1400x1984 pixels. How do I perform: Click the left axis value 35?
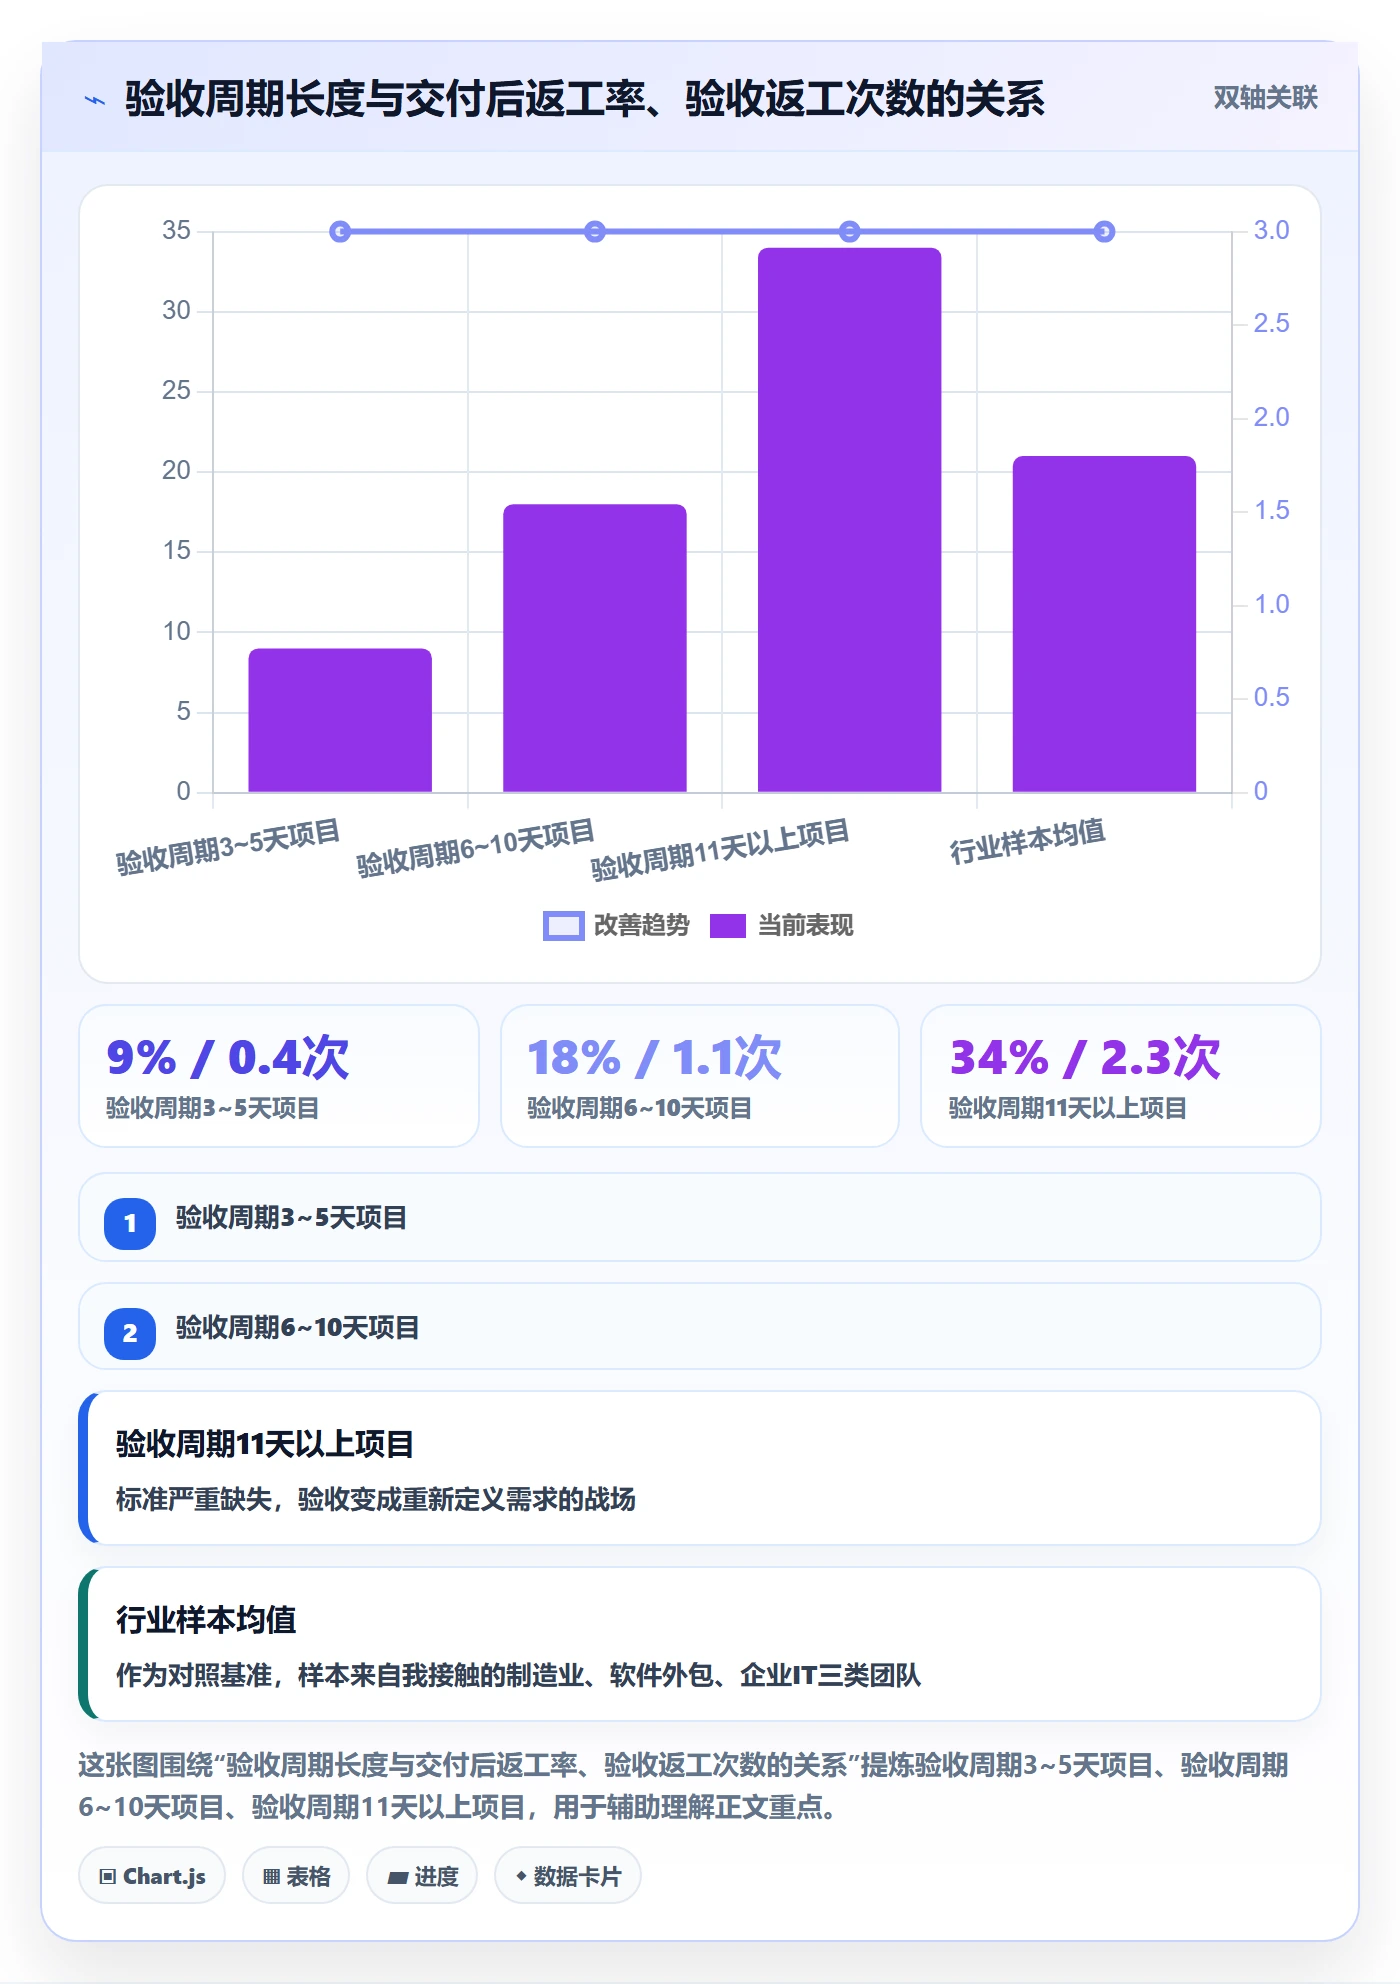click(x=176, y=230)
